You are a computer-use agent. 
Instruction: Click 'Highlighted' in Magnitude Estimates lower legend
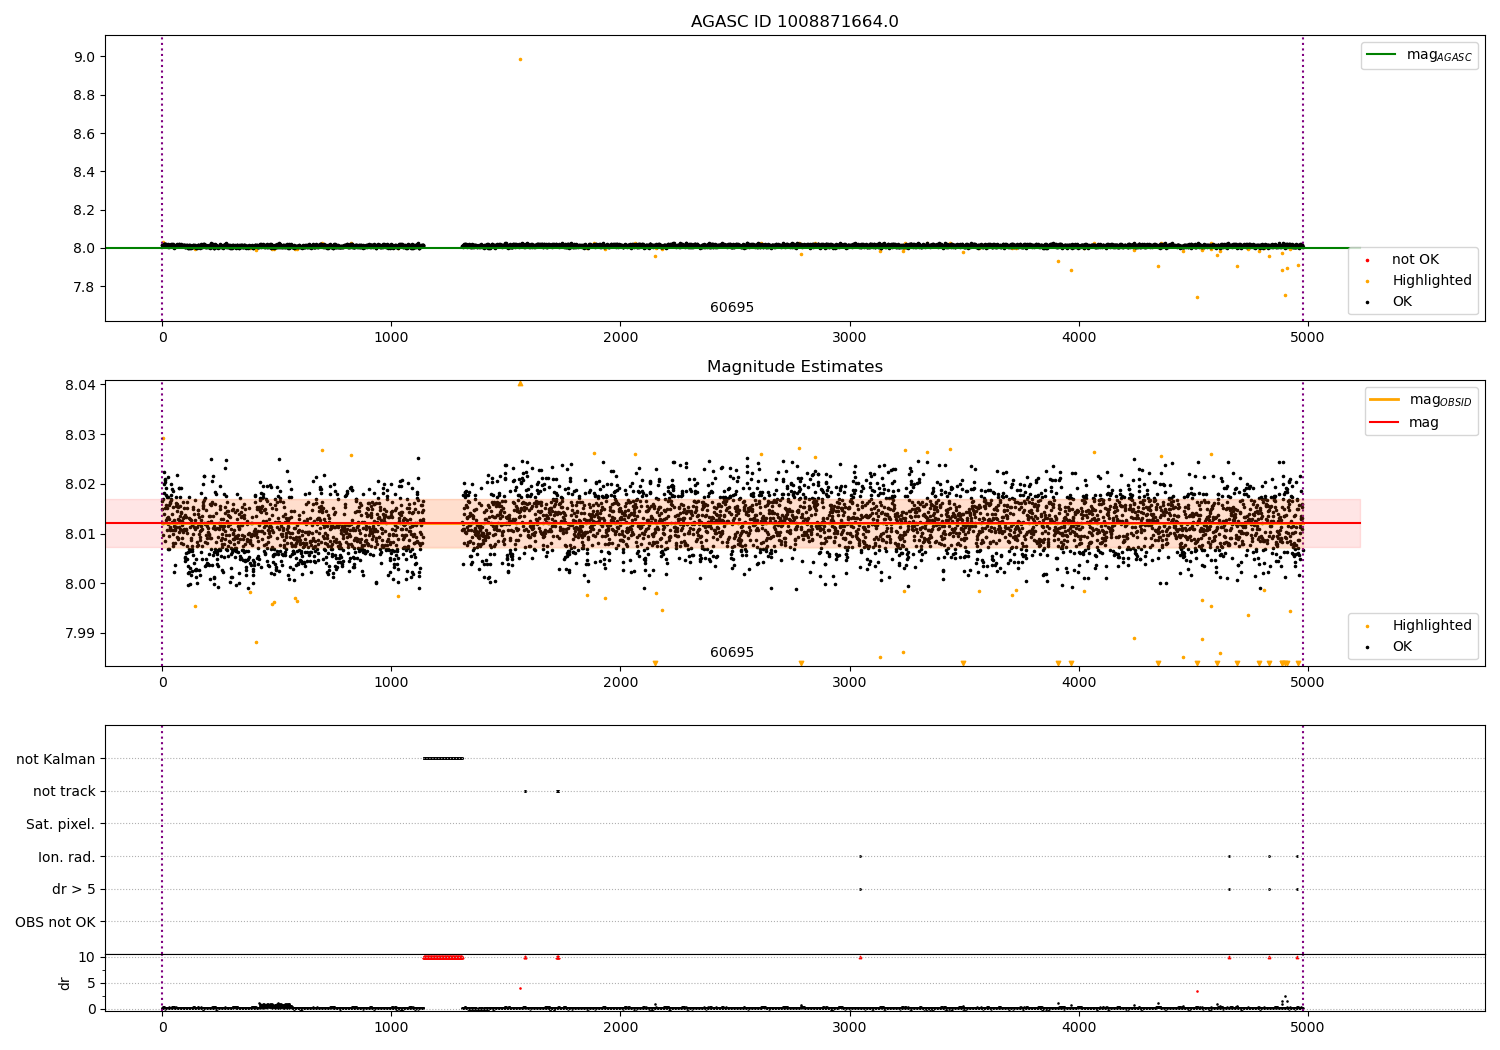1432,626
